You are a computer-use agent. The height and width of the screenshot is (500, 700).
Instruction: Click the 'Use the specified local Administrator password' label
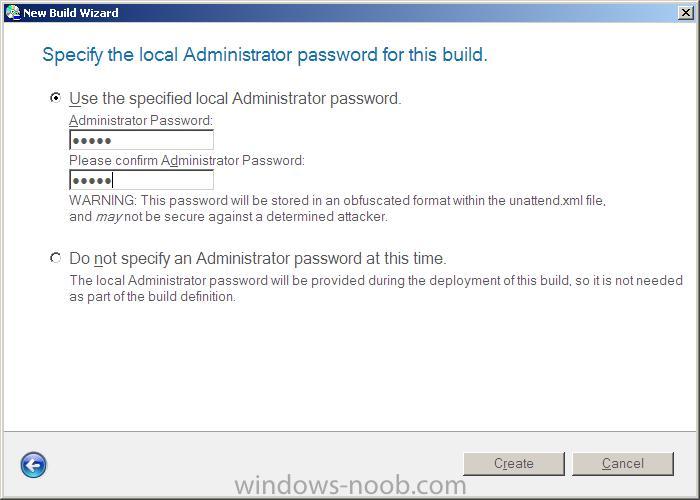235,99
